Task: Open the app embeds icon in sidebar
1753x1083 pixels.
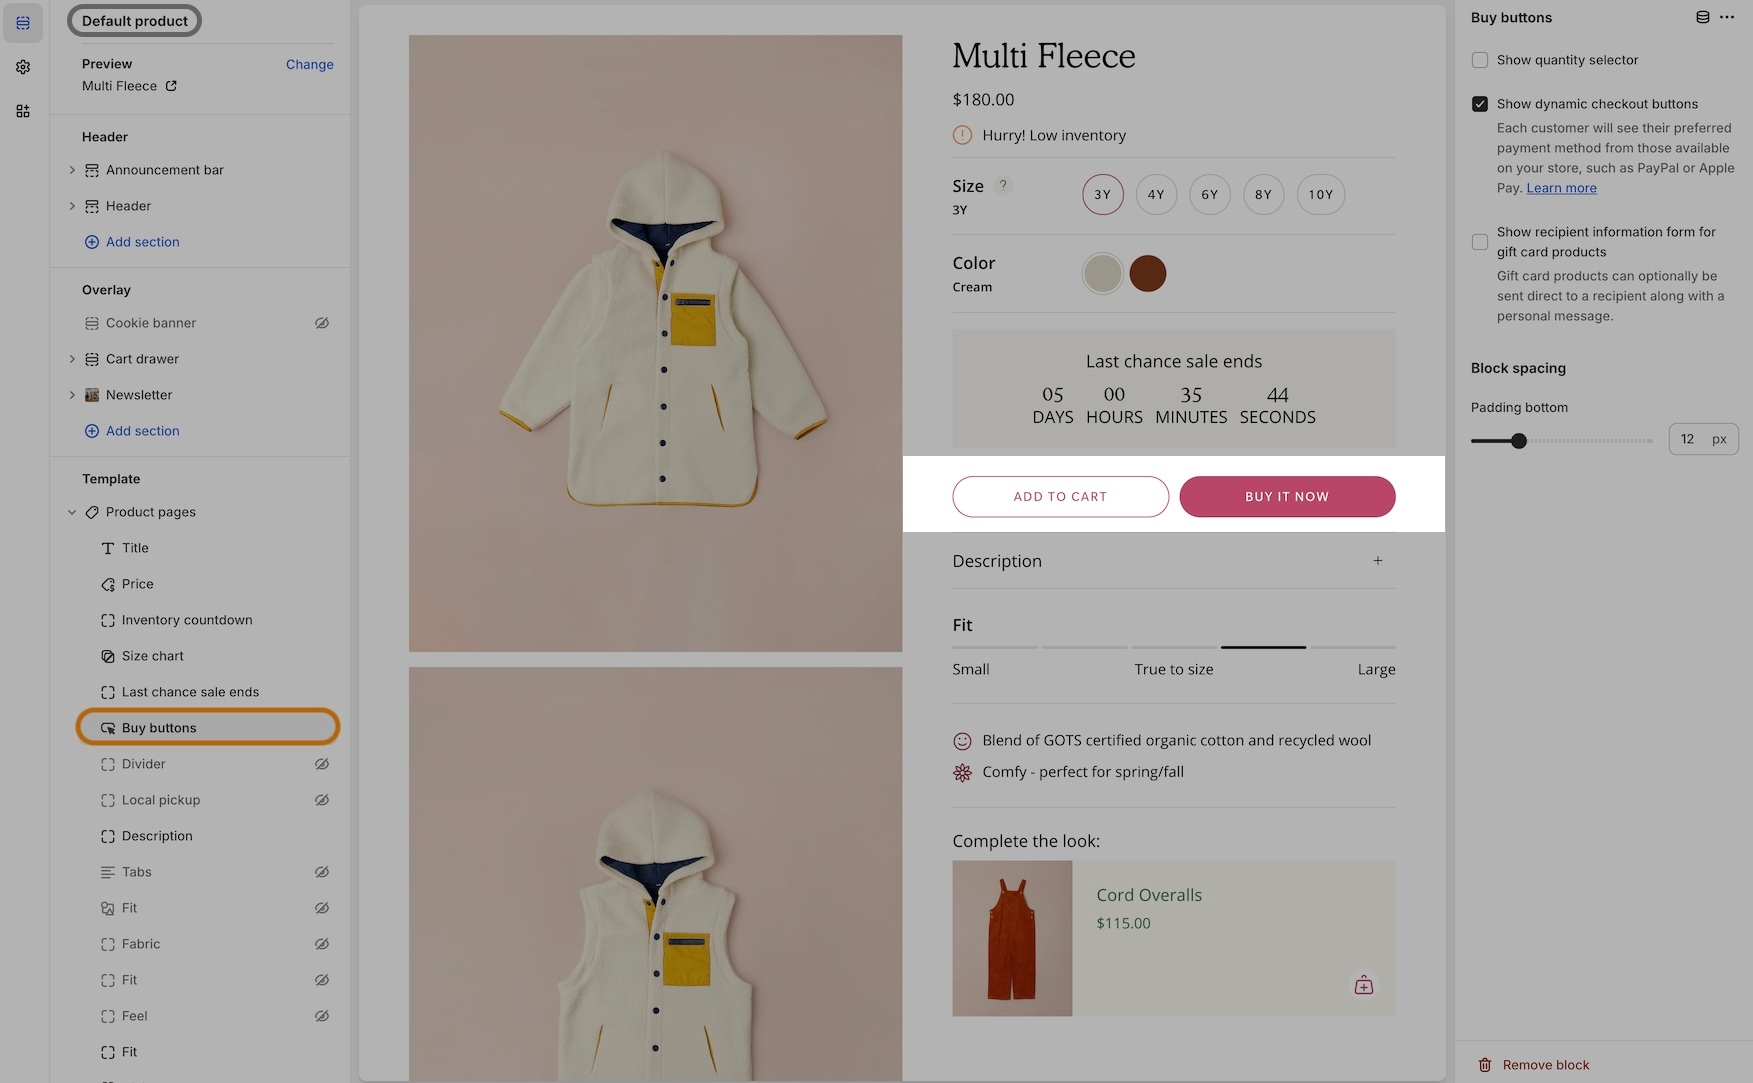Action: (23, 111)
